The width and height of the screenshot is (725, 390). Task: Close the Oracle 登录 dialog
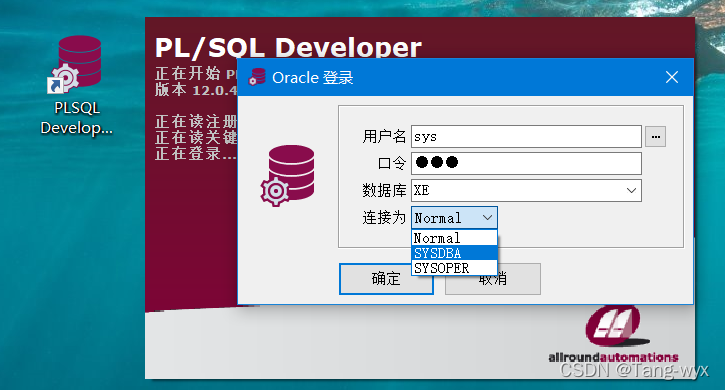pyautogui.click(x=671, y=77)
